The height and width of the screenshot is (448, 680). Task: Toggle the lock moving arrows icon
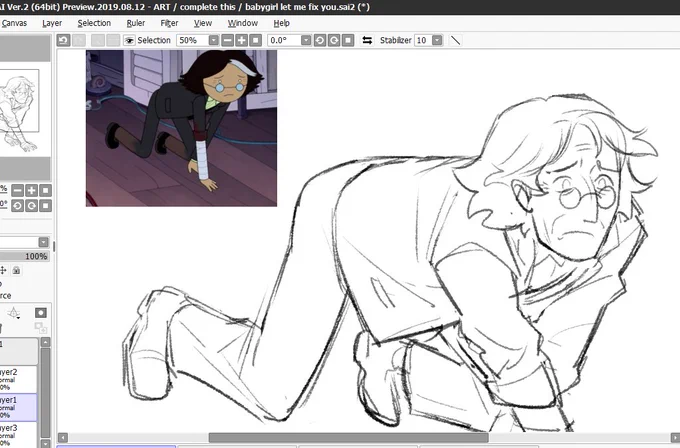(x=3, y=271)
